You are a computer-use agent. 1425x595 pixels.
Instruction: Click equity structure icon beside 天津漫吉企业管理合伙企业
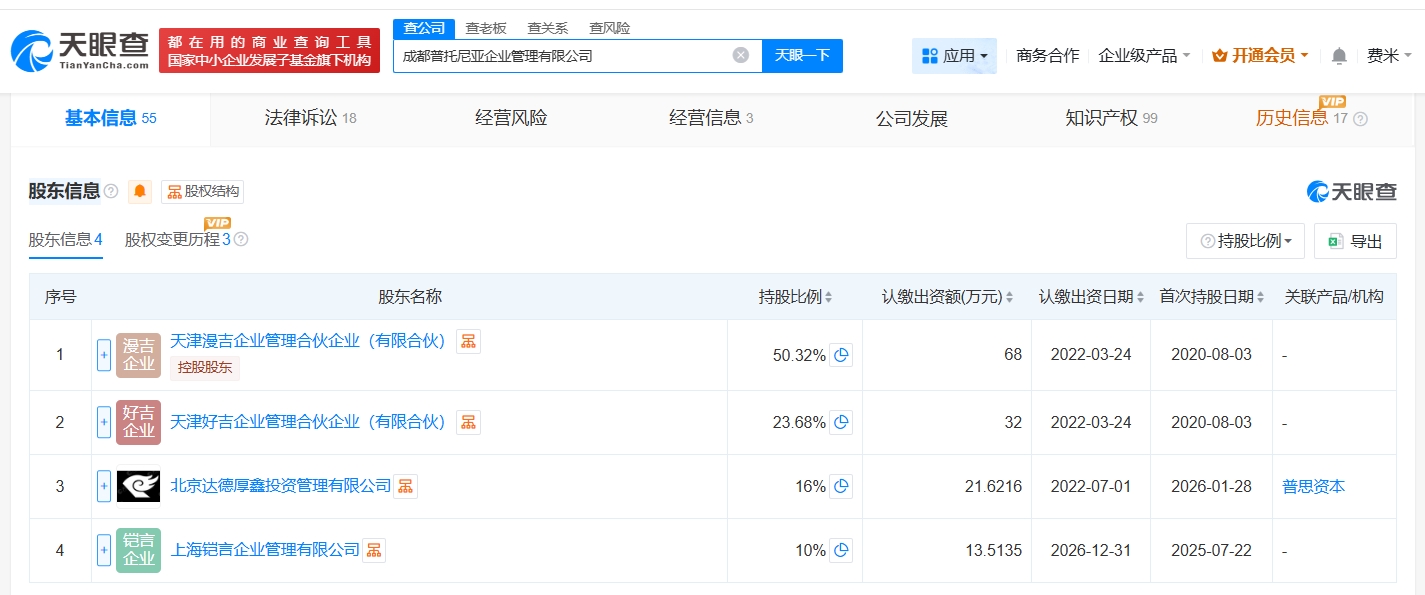pyautogui.click(x=468, y=341)
